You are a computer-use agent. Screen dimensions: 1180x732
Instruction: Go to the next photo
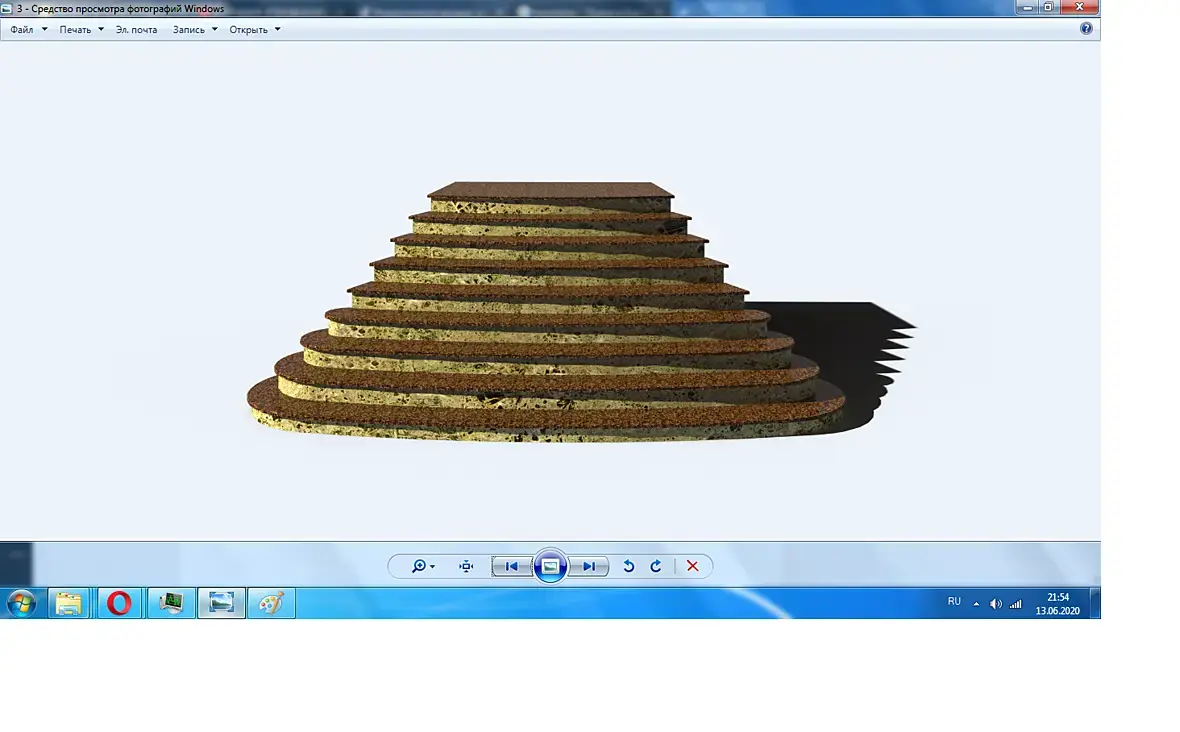tap(589, 566)
